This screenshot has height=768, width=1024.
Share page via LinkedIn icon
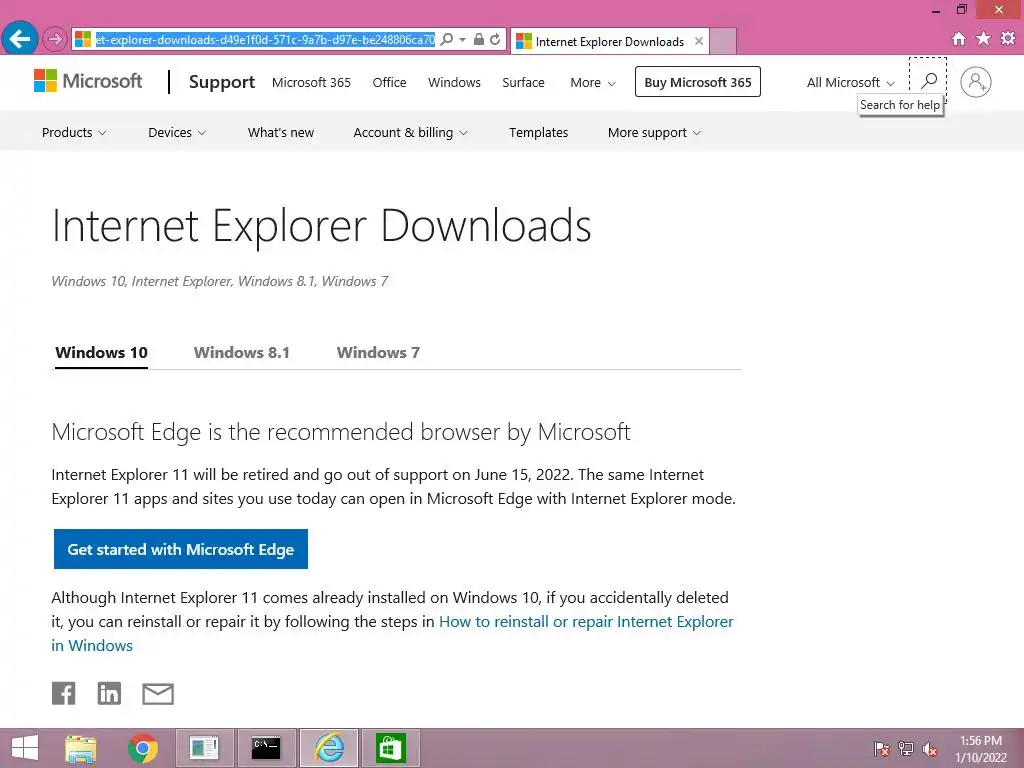pos(109,694)
